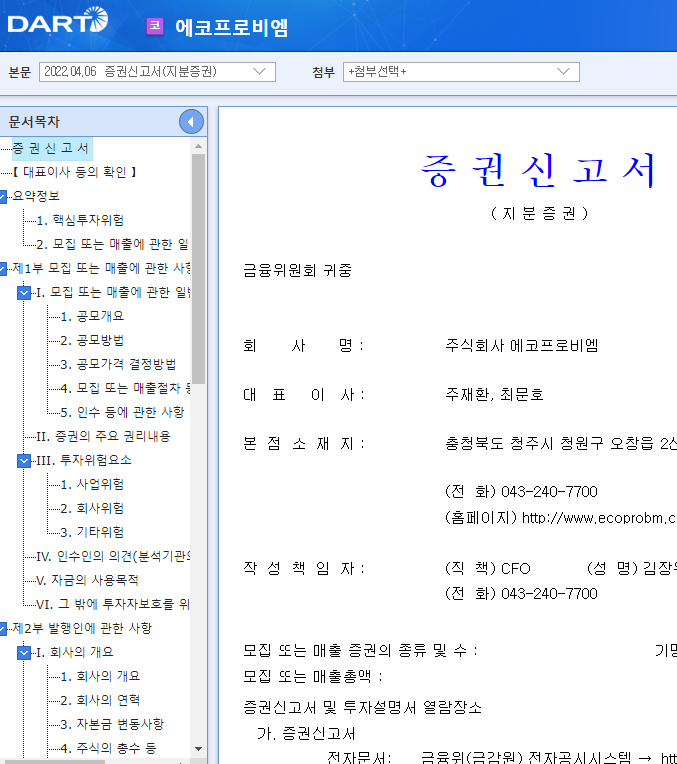Screen dimensions: 677x764
Task: Collapse the I. 회사의 개요 parent node
Action: point(24,652)
